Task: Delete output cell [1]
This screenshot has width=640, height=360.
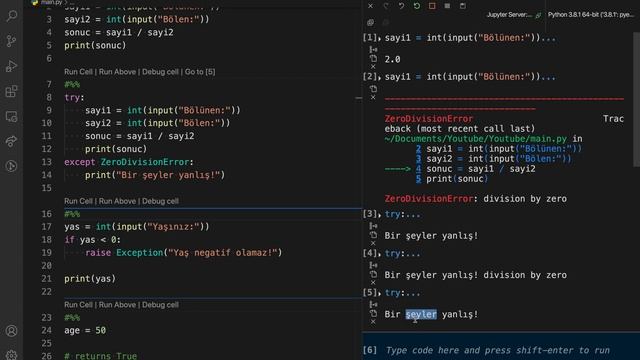Action: tap(373, 67)
